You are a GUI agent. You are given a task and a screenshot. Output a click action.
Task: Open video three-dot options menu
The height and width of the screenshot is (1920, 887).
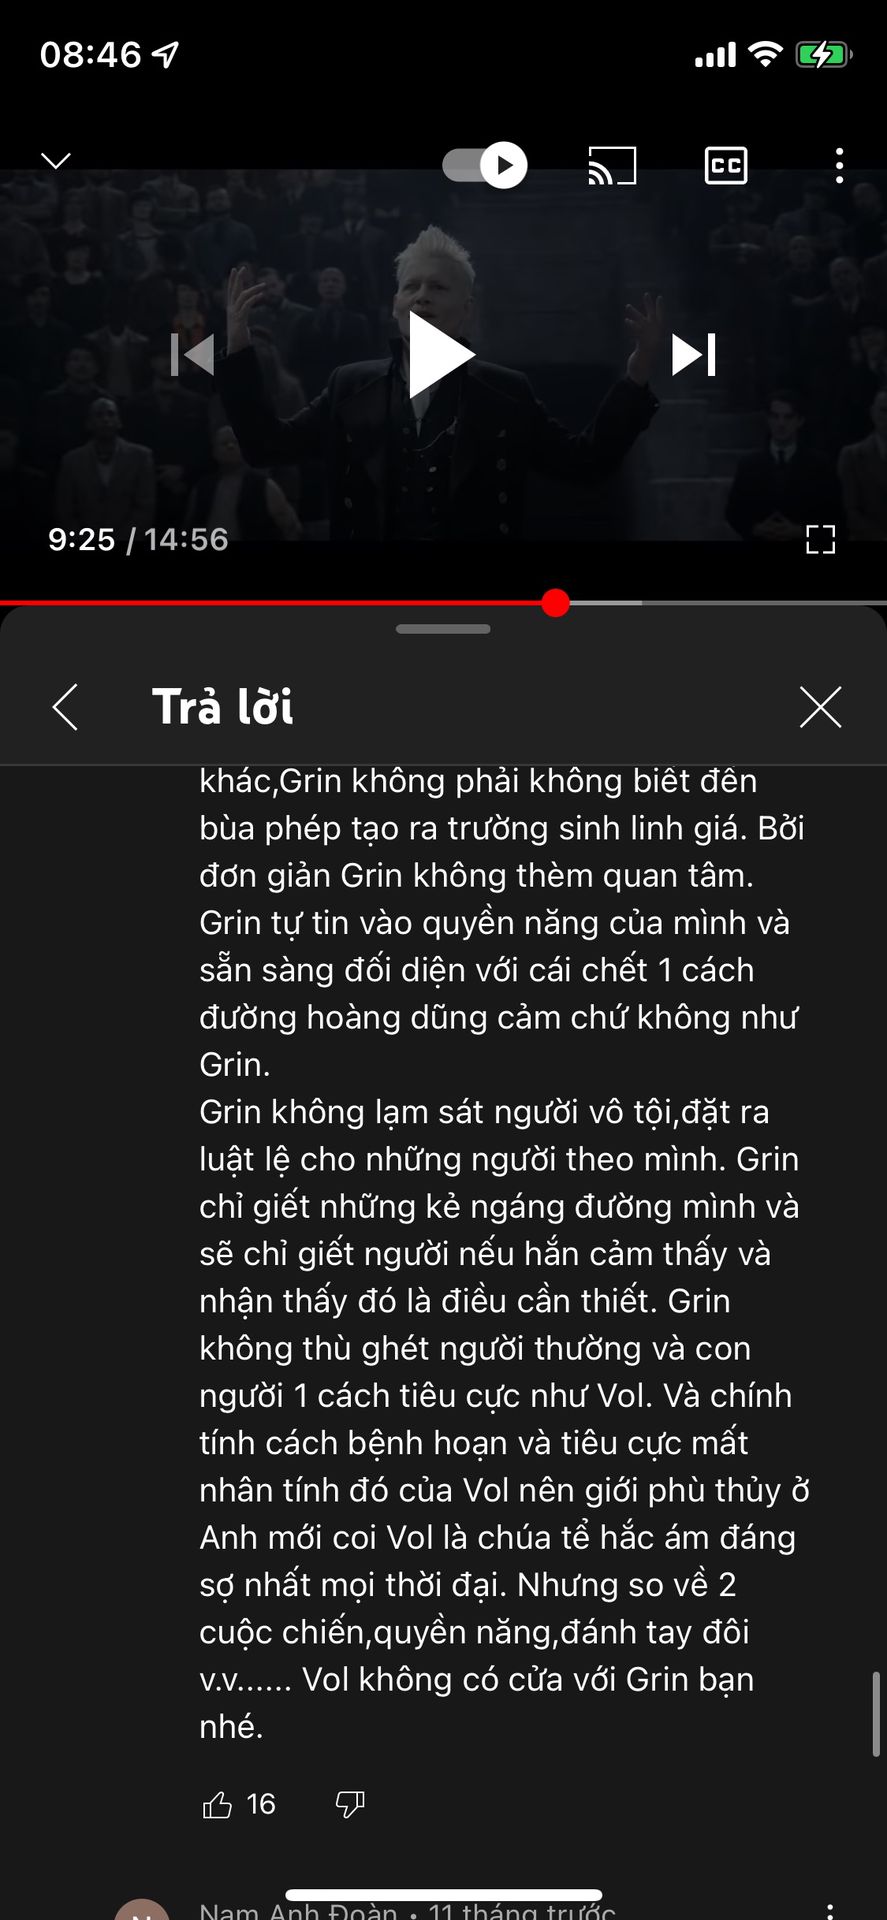(x=839, y=165)
